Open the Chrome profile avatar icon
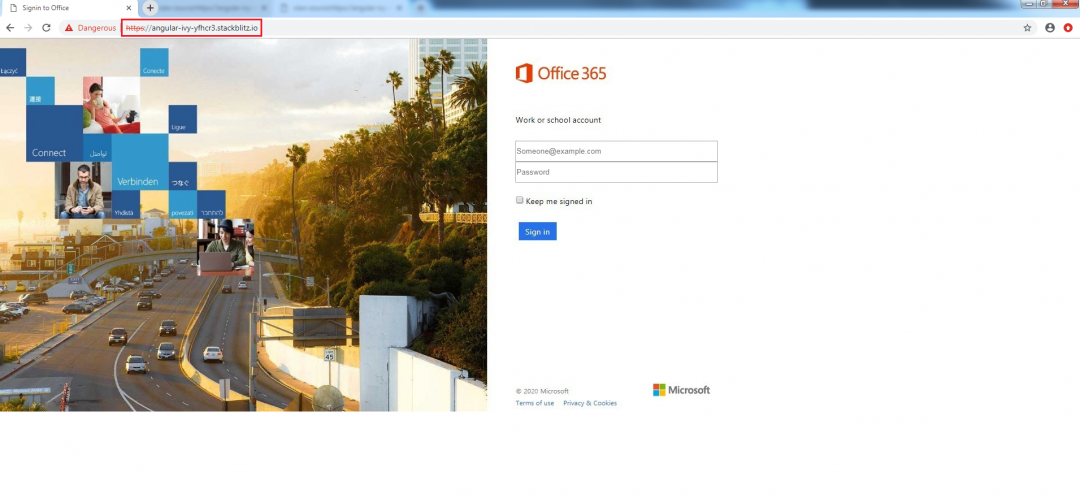The width and height of the screenshot is (1080, 498). click(x=1050, y=28)
